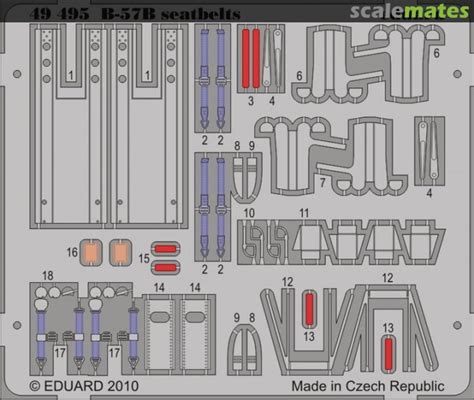
Task: Select the hook-shaped part 10
Action: 265,241
